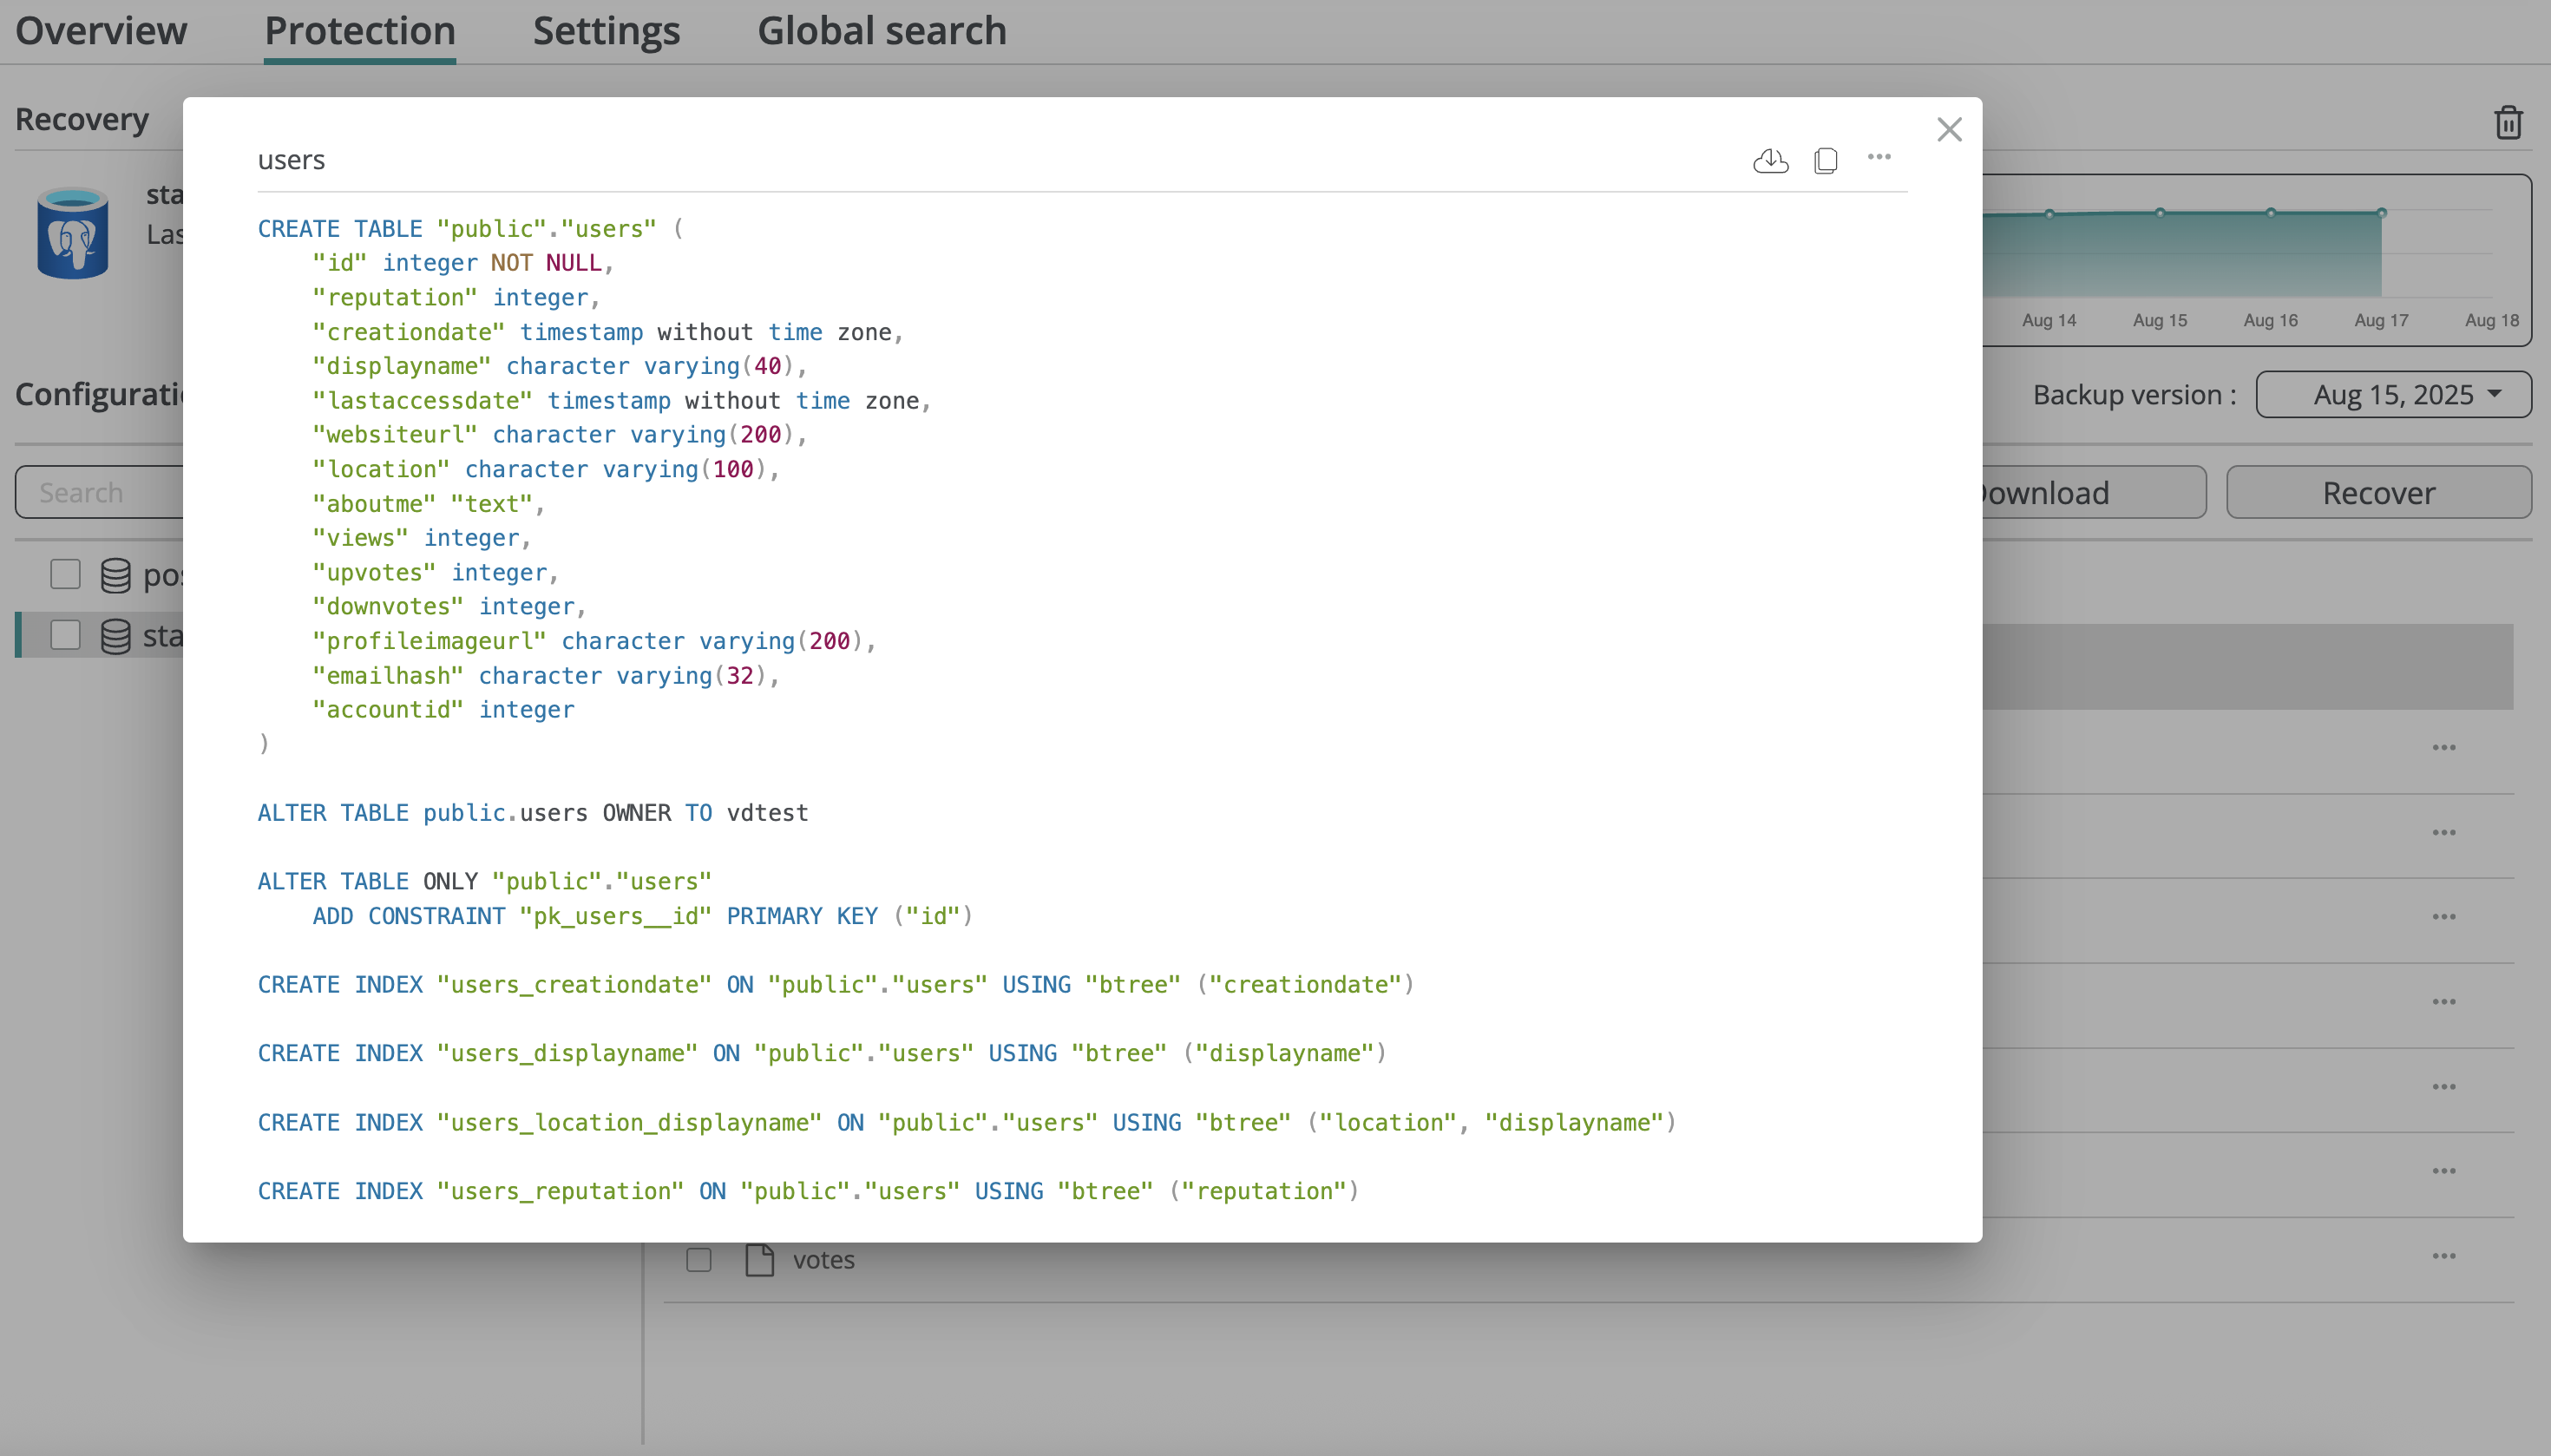The height and width of the screenshot is (1456, 2551).
Task: Copy the users SQL to clipboard
Action: (x=1825, y=160)
